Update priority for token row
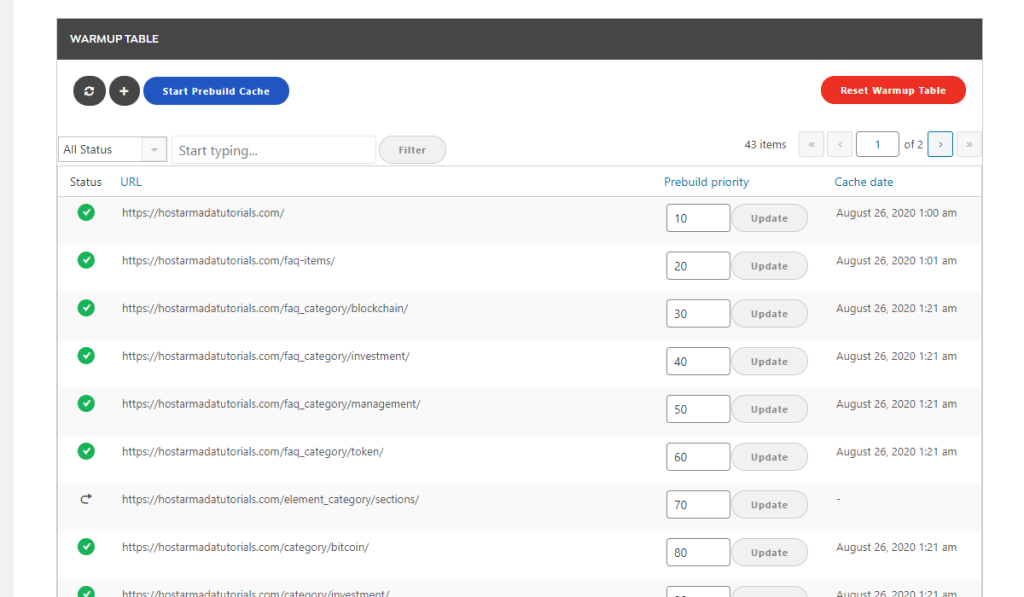The height and width of the screenshot is (597, 1024). [769, 457]
